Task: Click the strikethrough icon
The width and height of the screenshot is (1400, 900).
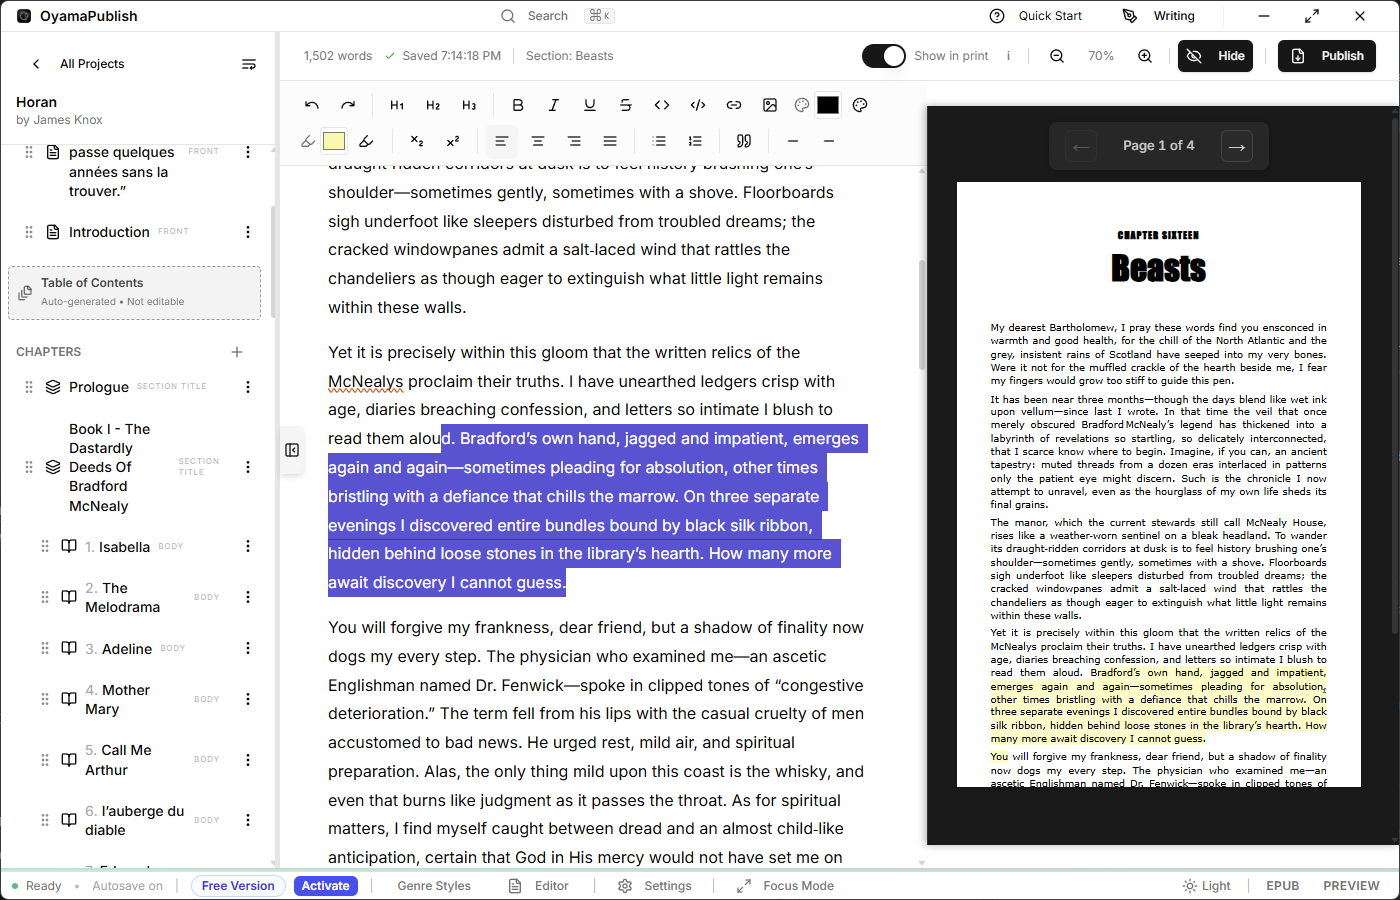Action: coord(626,105)
